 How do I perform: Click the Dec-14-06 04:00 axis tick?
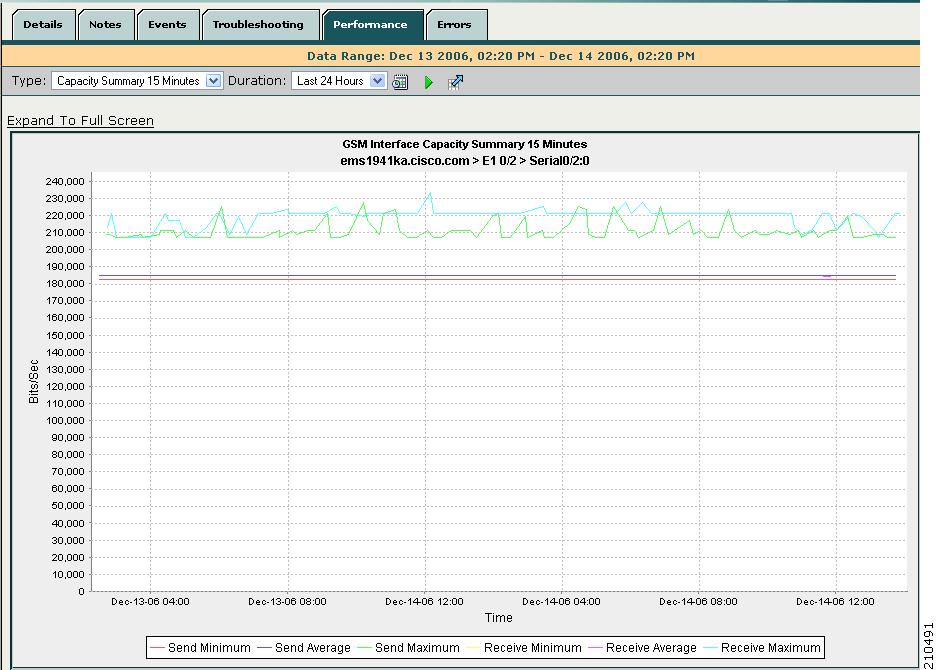click(561, 601)
